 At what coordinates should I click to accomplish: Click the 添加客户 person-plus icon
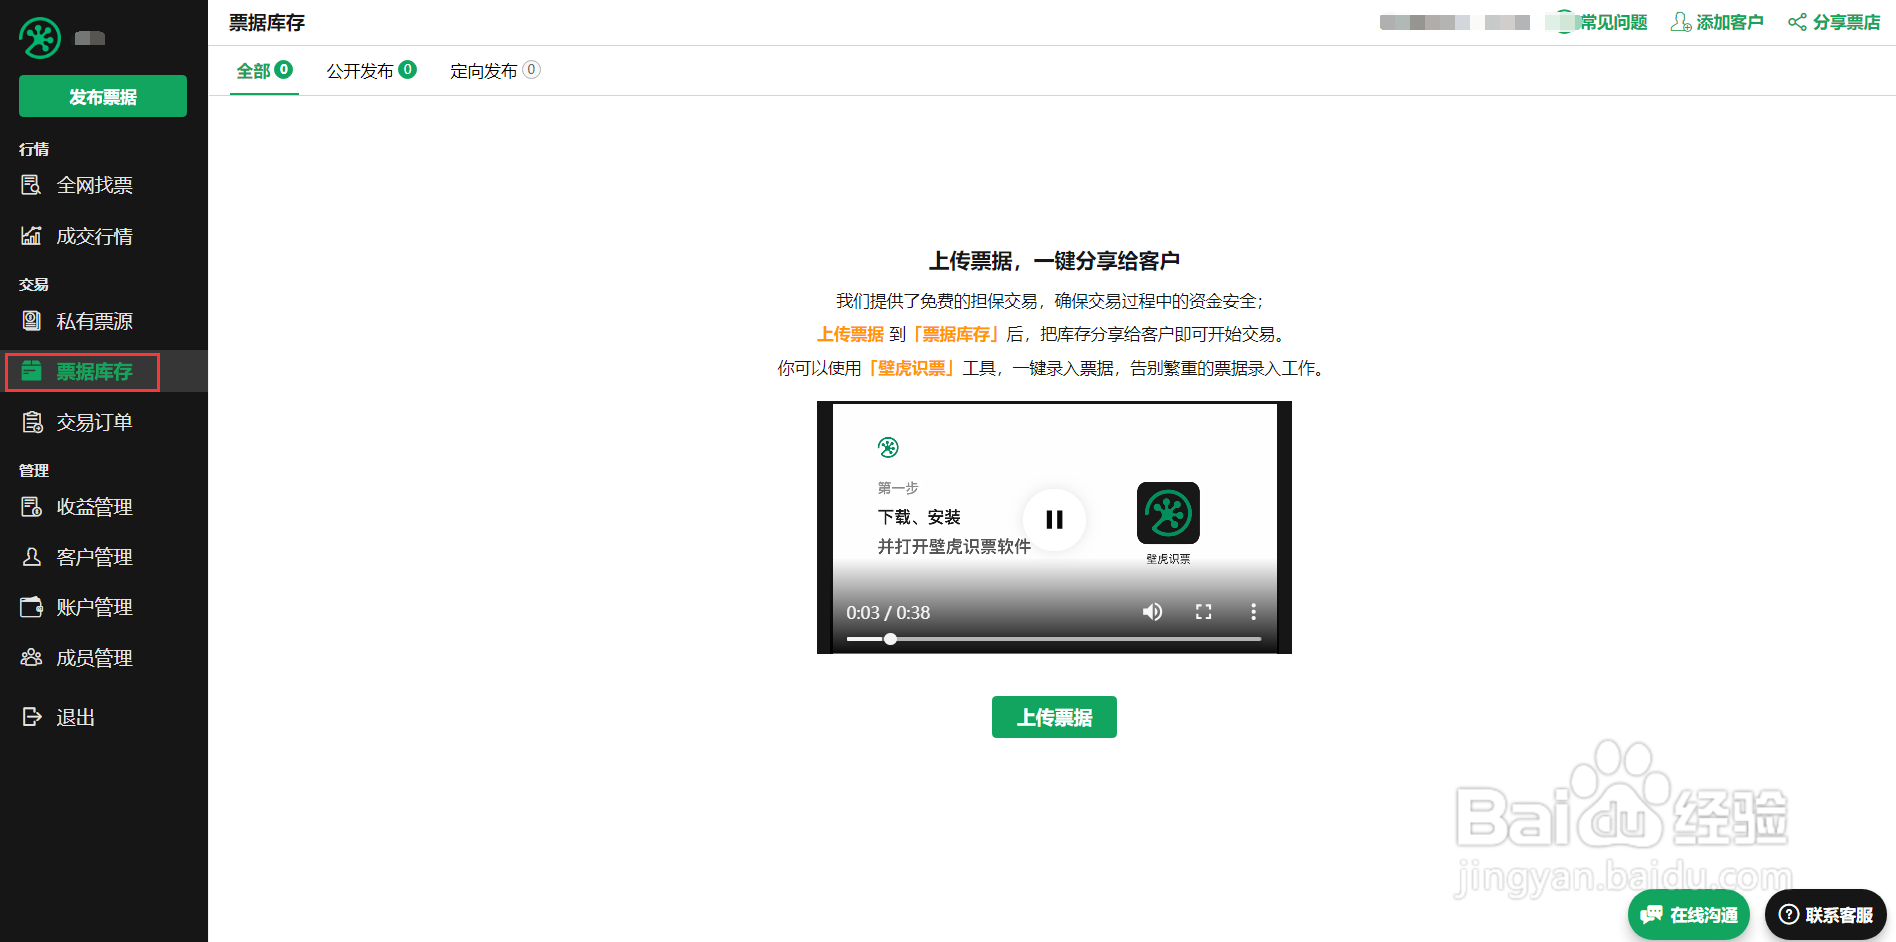pyautogui.click(x=1681, y=22)
